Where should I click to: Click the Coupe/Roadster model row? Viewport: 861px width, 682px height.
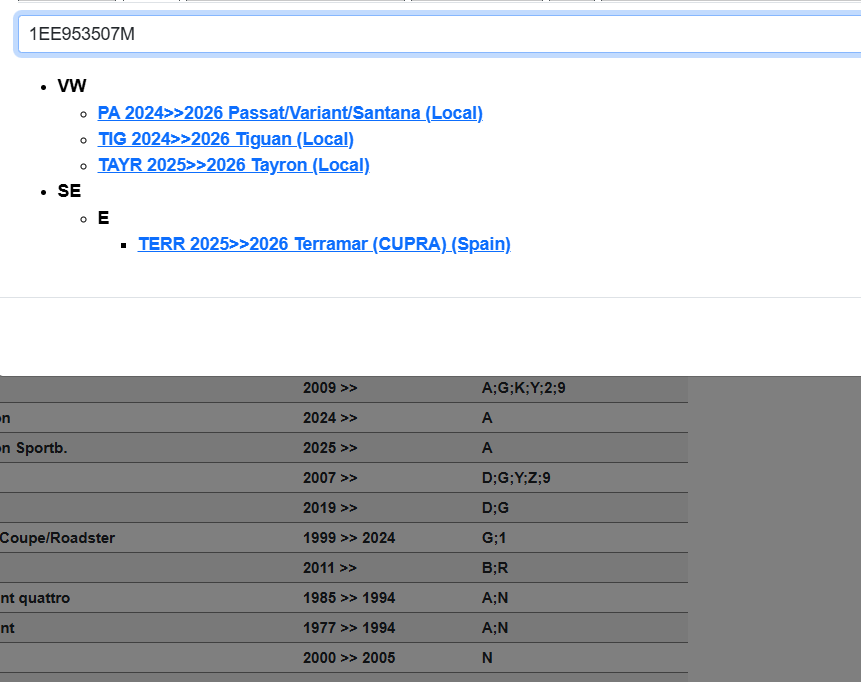[58, 538]
